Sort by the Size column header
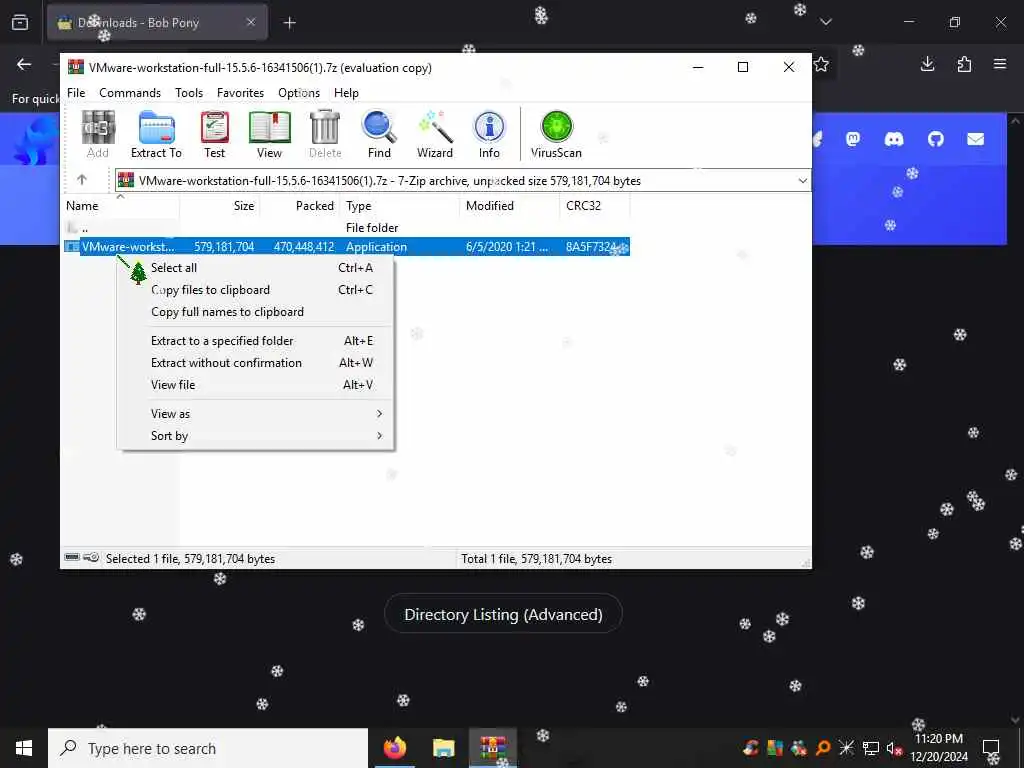 coord(219,206)
